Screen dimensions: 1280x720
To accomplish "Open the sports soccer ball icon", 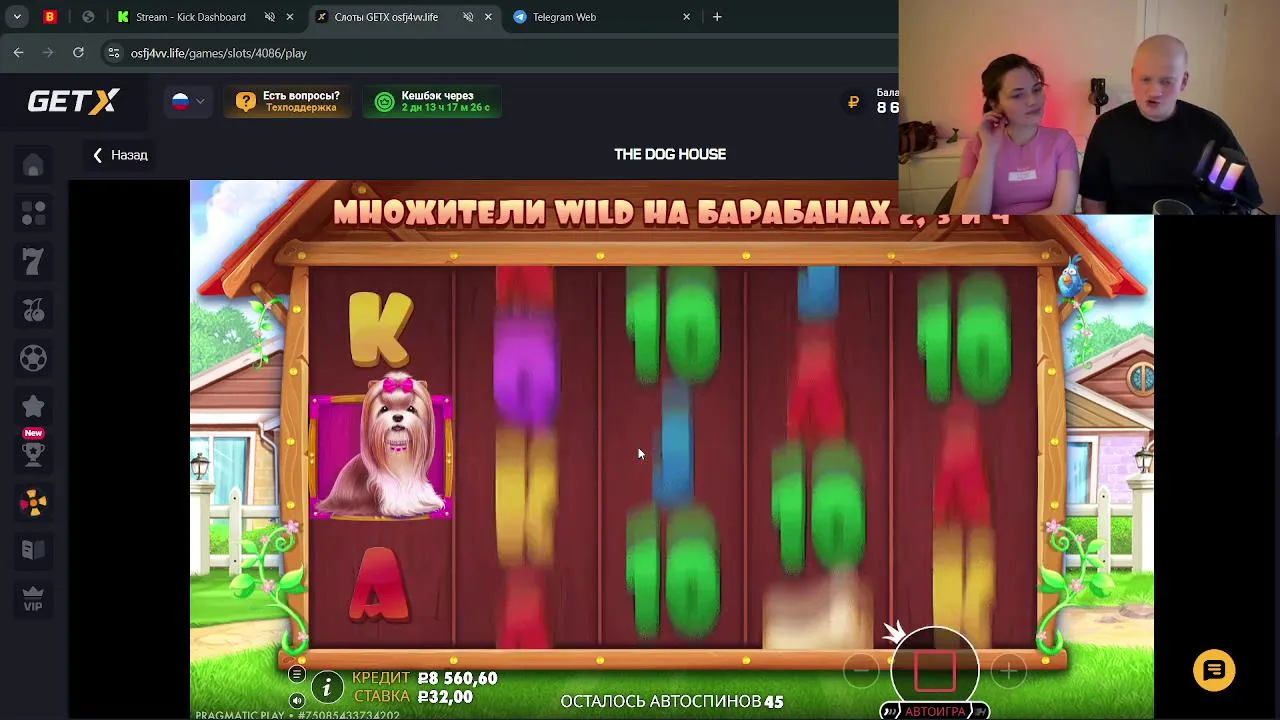I will [33, 358].
